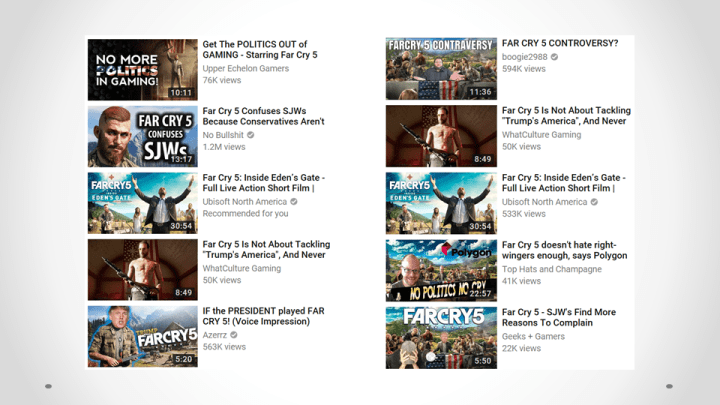720x405 pixels.
Task: Open the Eden's Gate title above 'Recommended for you'
Action: point(264,183)
